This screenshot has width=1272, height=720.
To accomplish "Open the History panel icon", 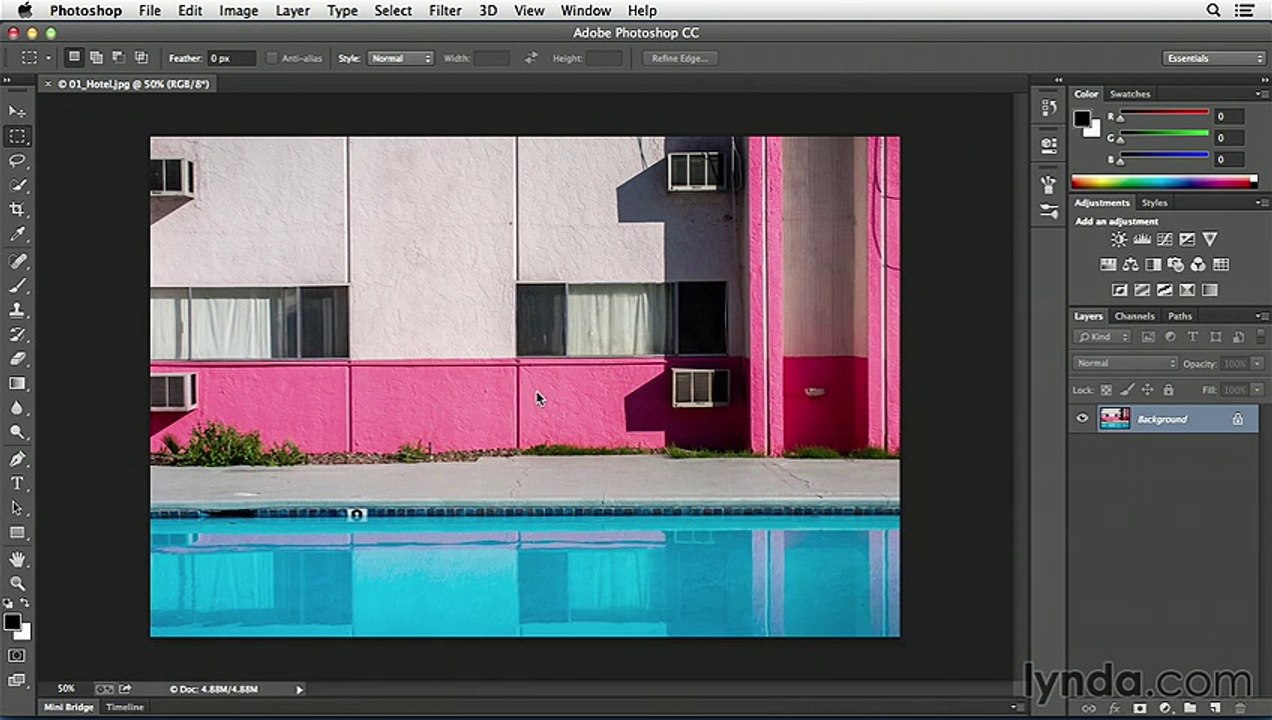I will (1048, 107).
